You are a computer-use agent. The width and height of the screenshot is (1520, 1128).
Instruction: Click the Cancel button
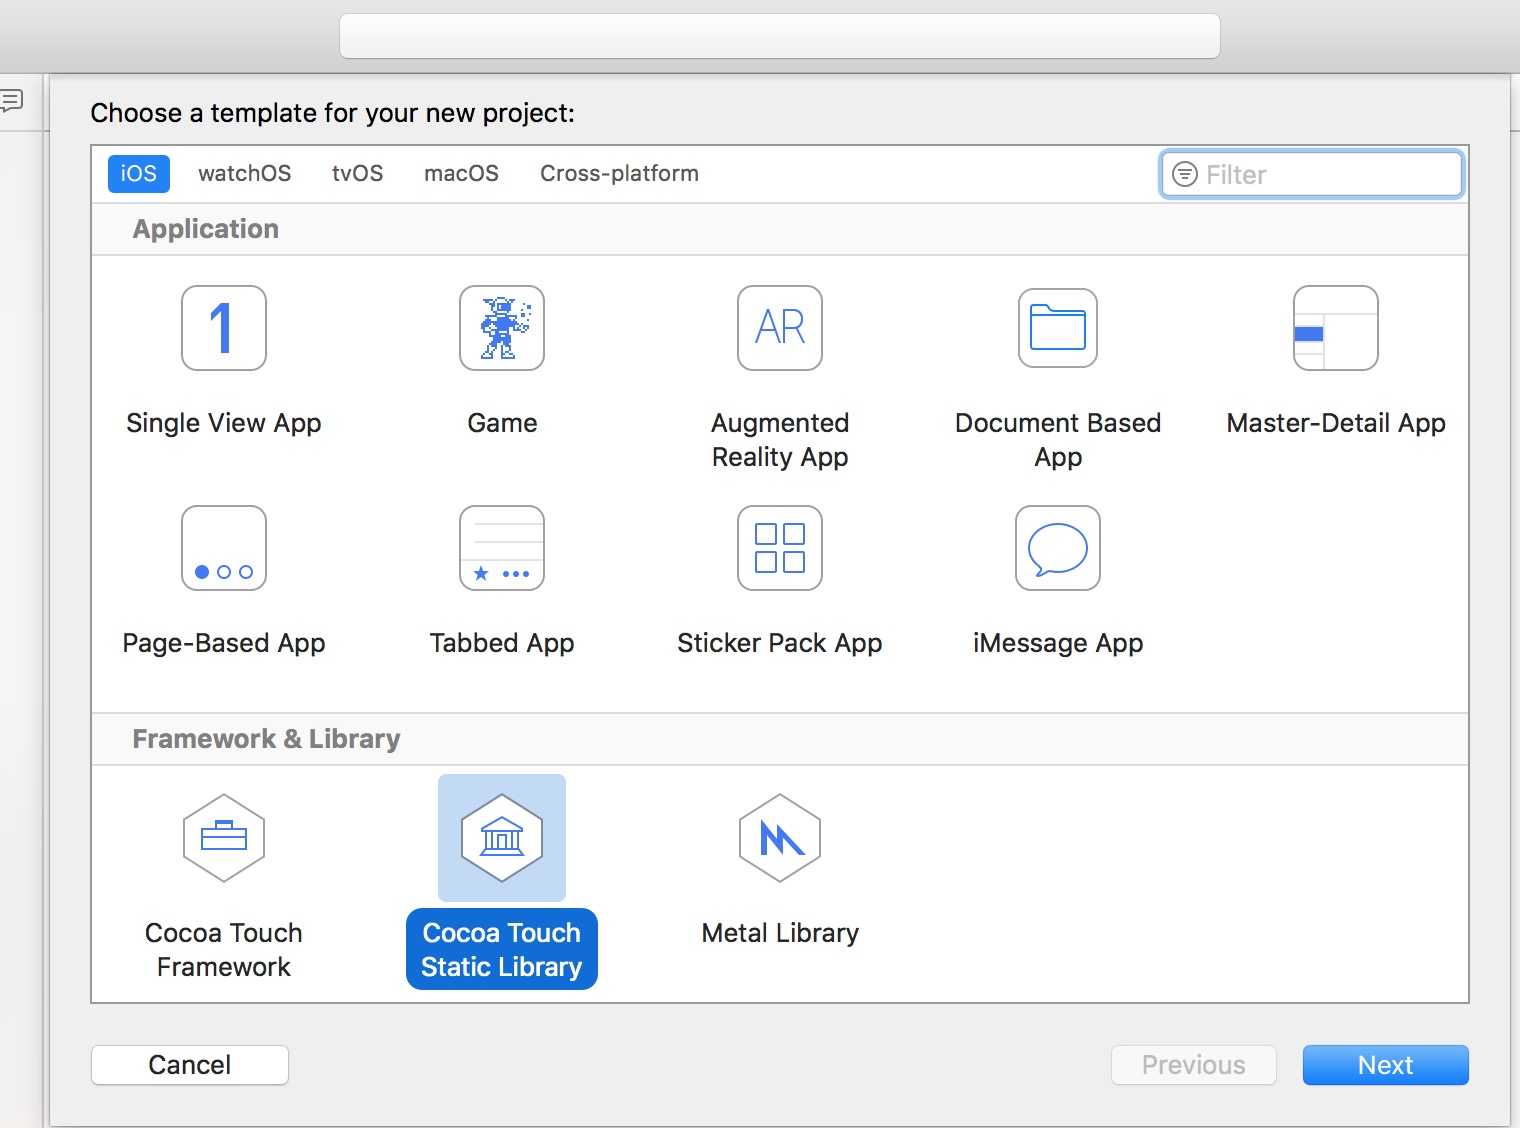(190, 1065)
